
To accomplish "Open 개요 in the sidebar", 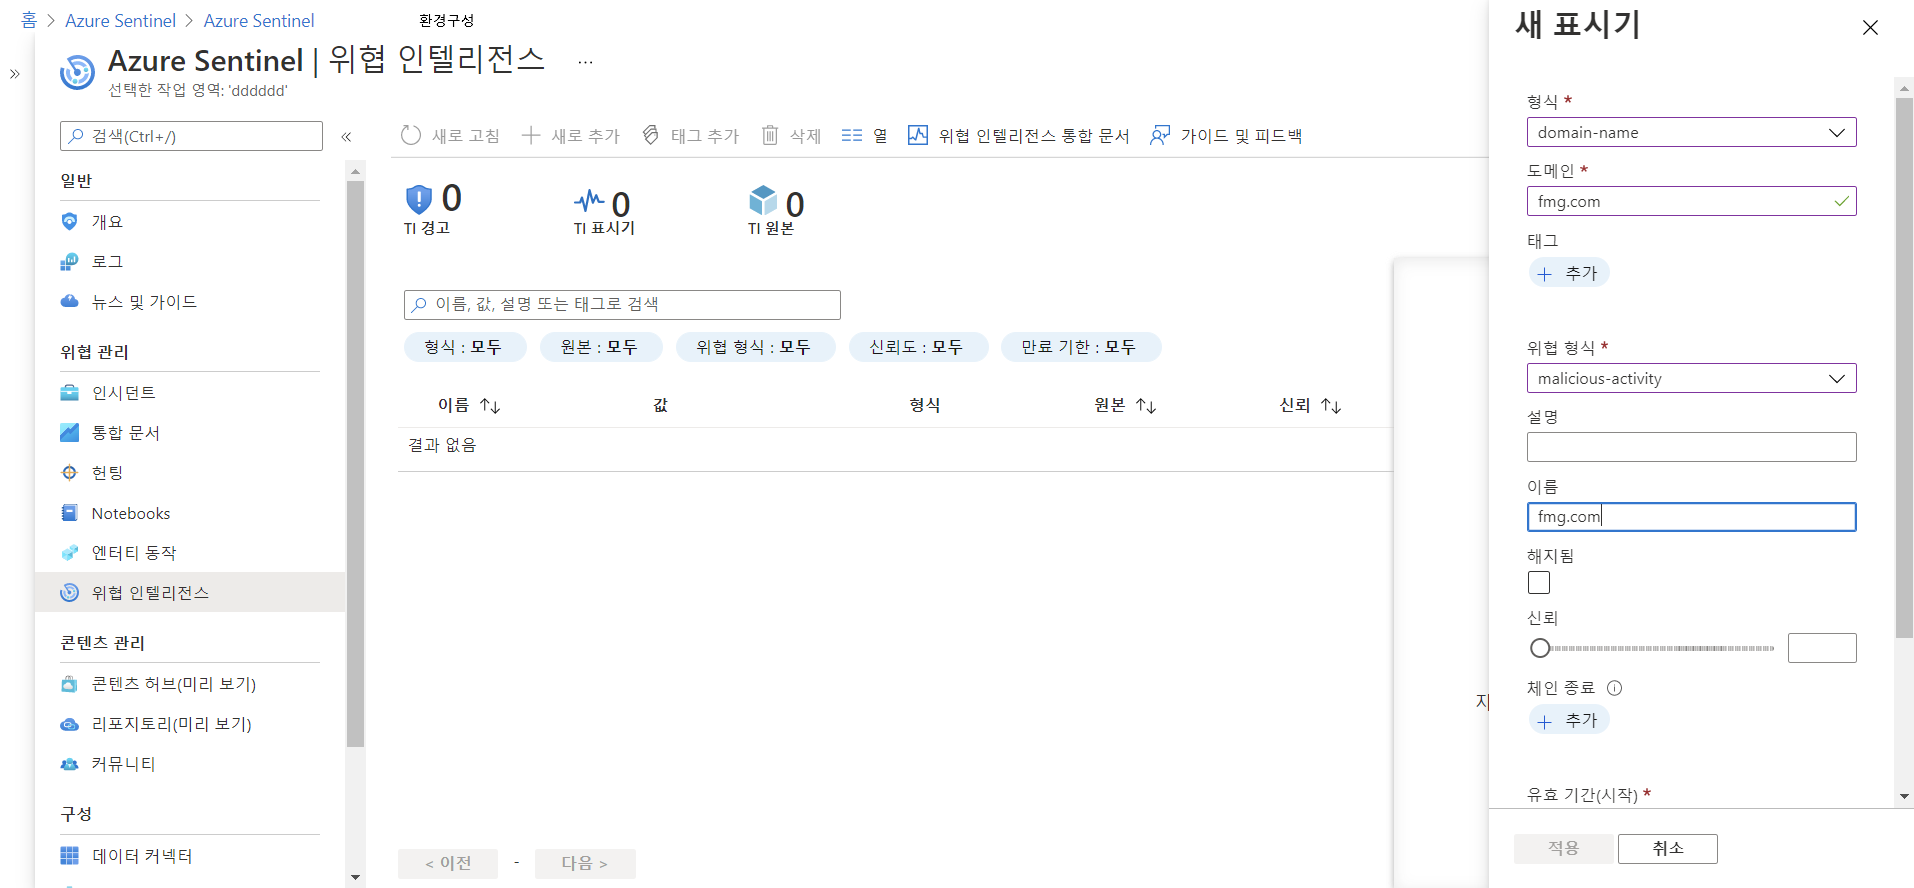I will click(190, 222).
